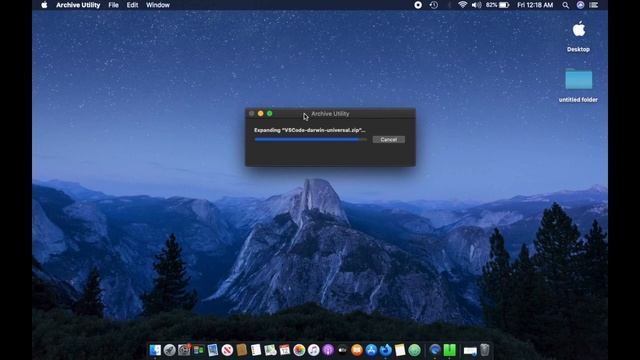Open News app in the Dock

coord(227,350)
